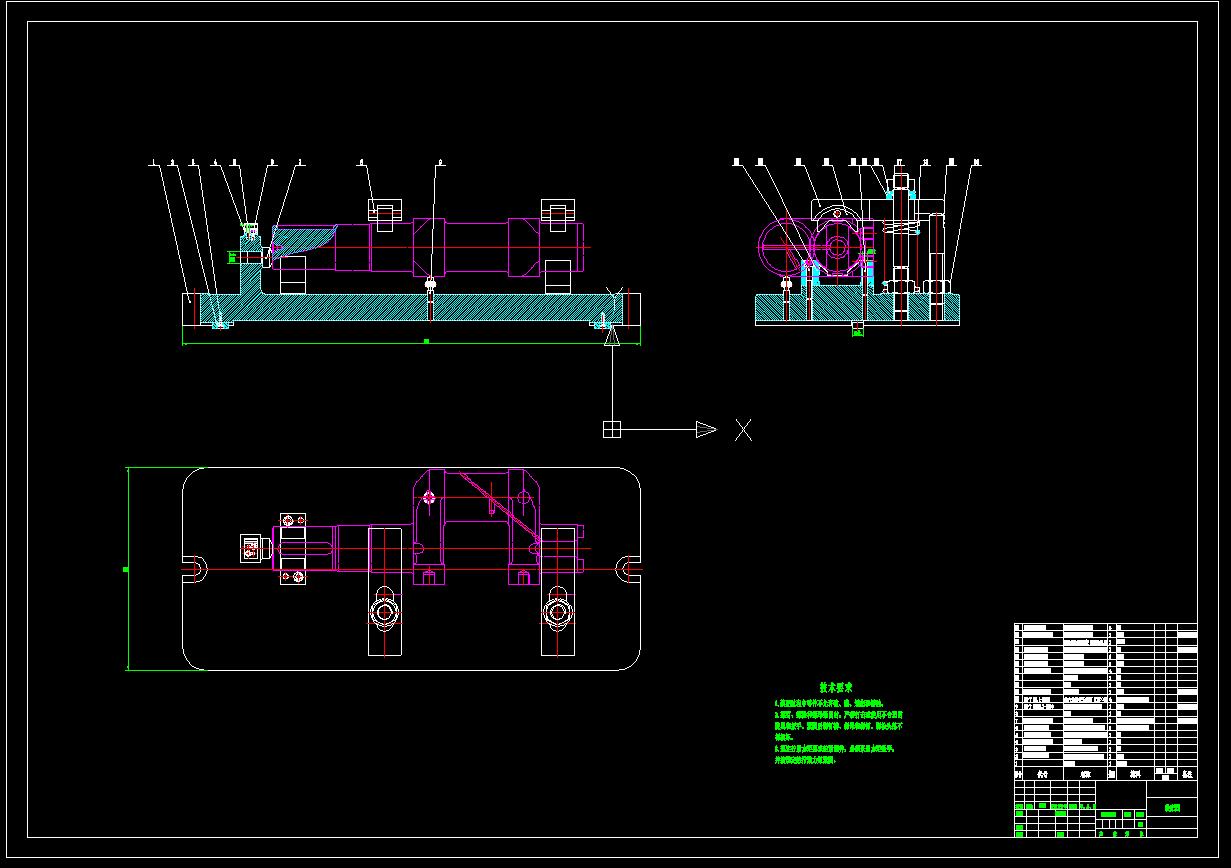Select the right U-slot of plan-view base plate
The height and width of the screenshot is (868, 1231).
click(x=628, y=568)
